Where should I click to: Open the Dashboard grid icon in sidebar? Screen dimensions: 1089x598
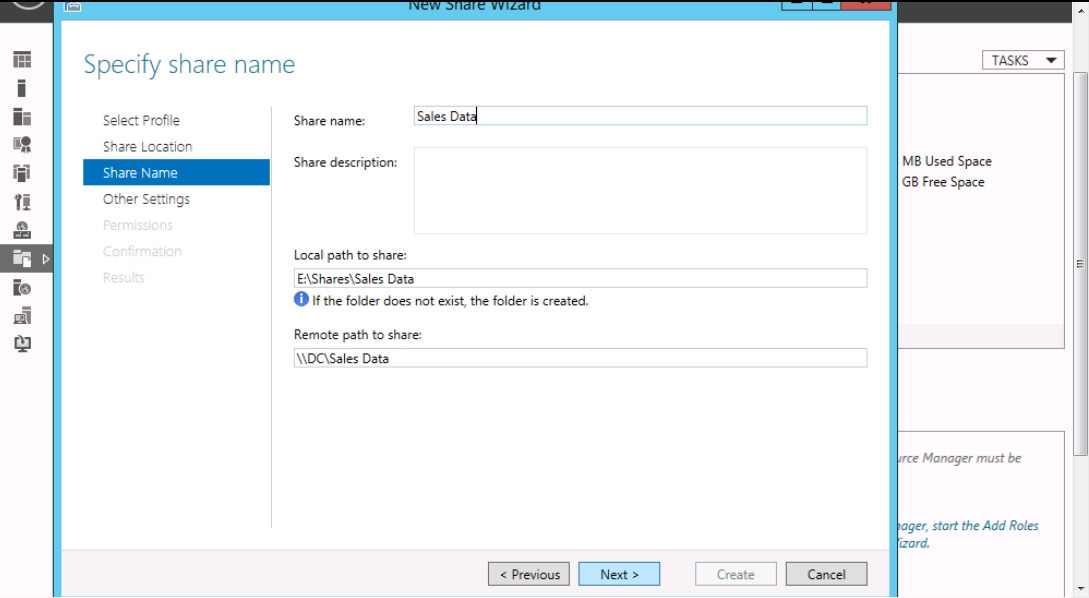click(x=22, y=60)
